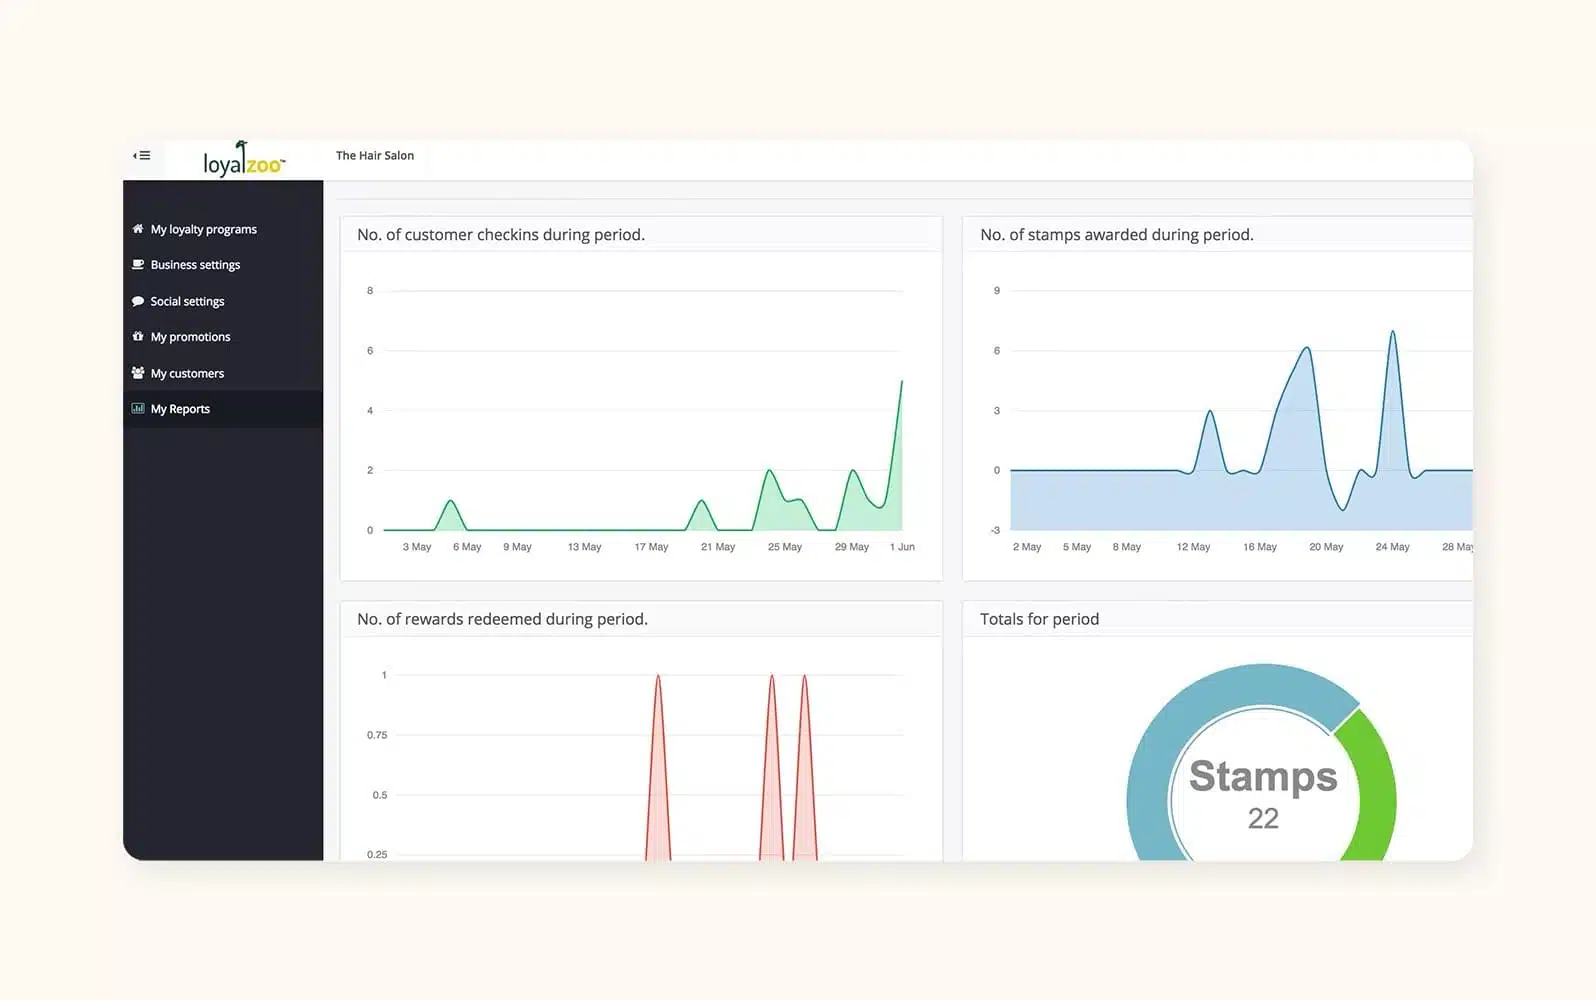Image resolution: width=1596 pixels, height=1000 pixels.
Task: Click the Stamps 22 total label
Action: tap(1263, 794)
